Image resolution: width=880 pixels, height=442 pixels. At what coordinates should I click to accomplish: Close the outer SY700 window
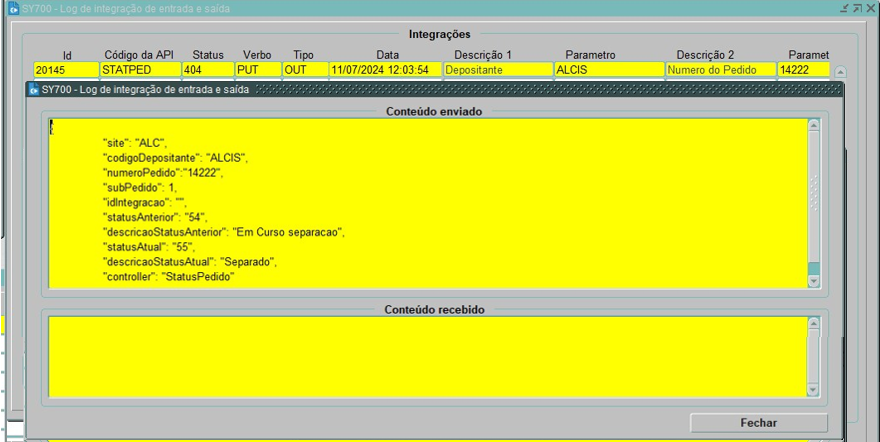pos(870,8)
